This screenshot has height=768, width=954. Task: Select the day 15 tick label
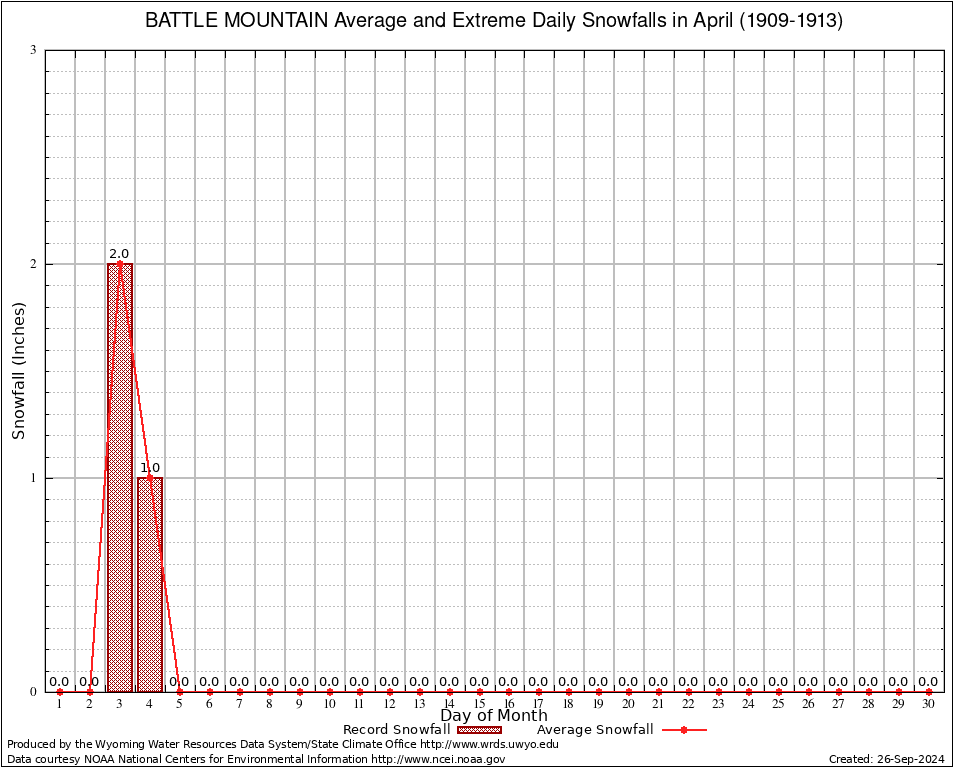point(479,705)
